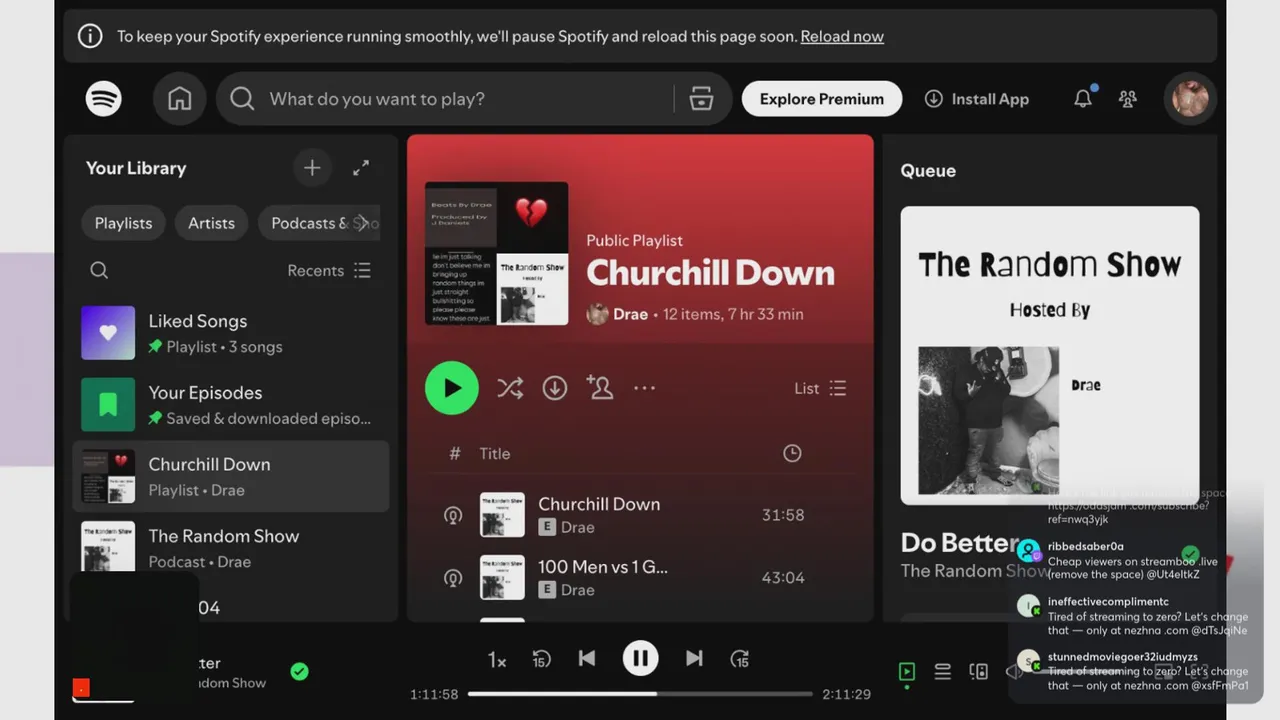Click the Do Better title in queue
Image resolution: width=1280 pixels, height=720 pixels.
pyautogui.click(x=958, y=543)
